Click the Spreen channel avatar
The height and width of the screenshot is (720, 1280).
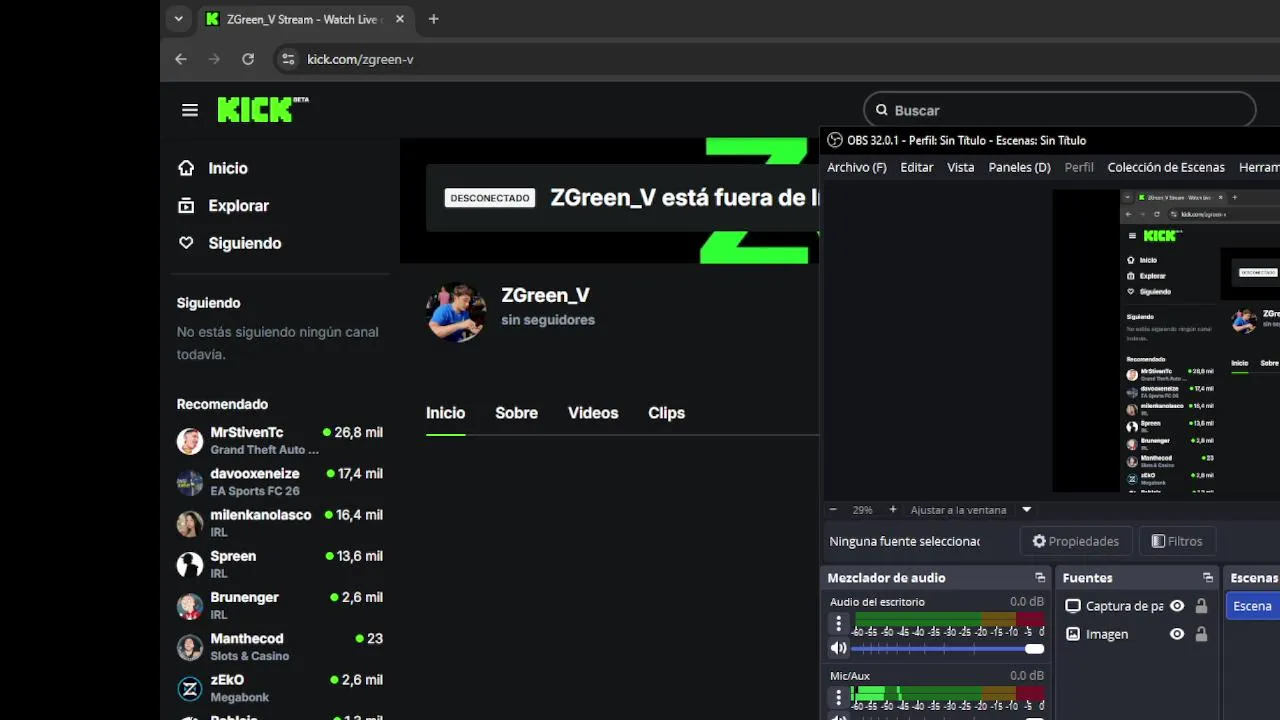pos(190,565)
